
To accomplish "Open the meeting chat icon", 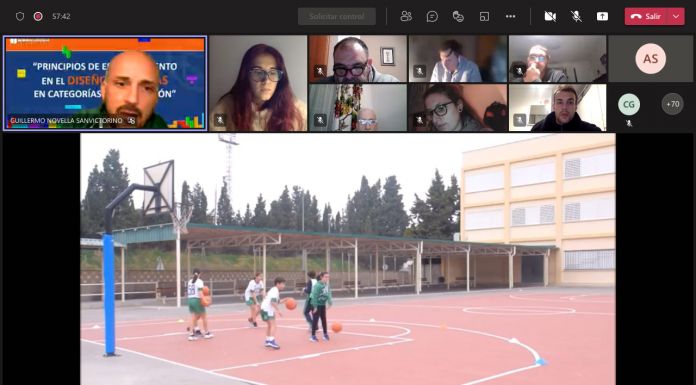I will pyautogui.click(x=432, y=16).
